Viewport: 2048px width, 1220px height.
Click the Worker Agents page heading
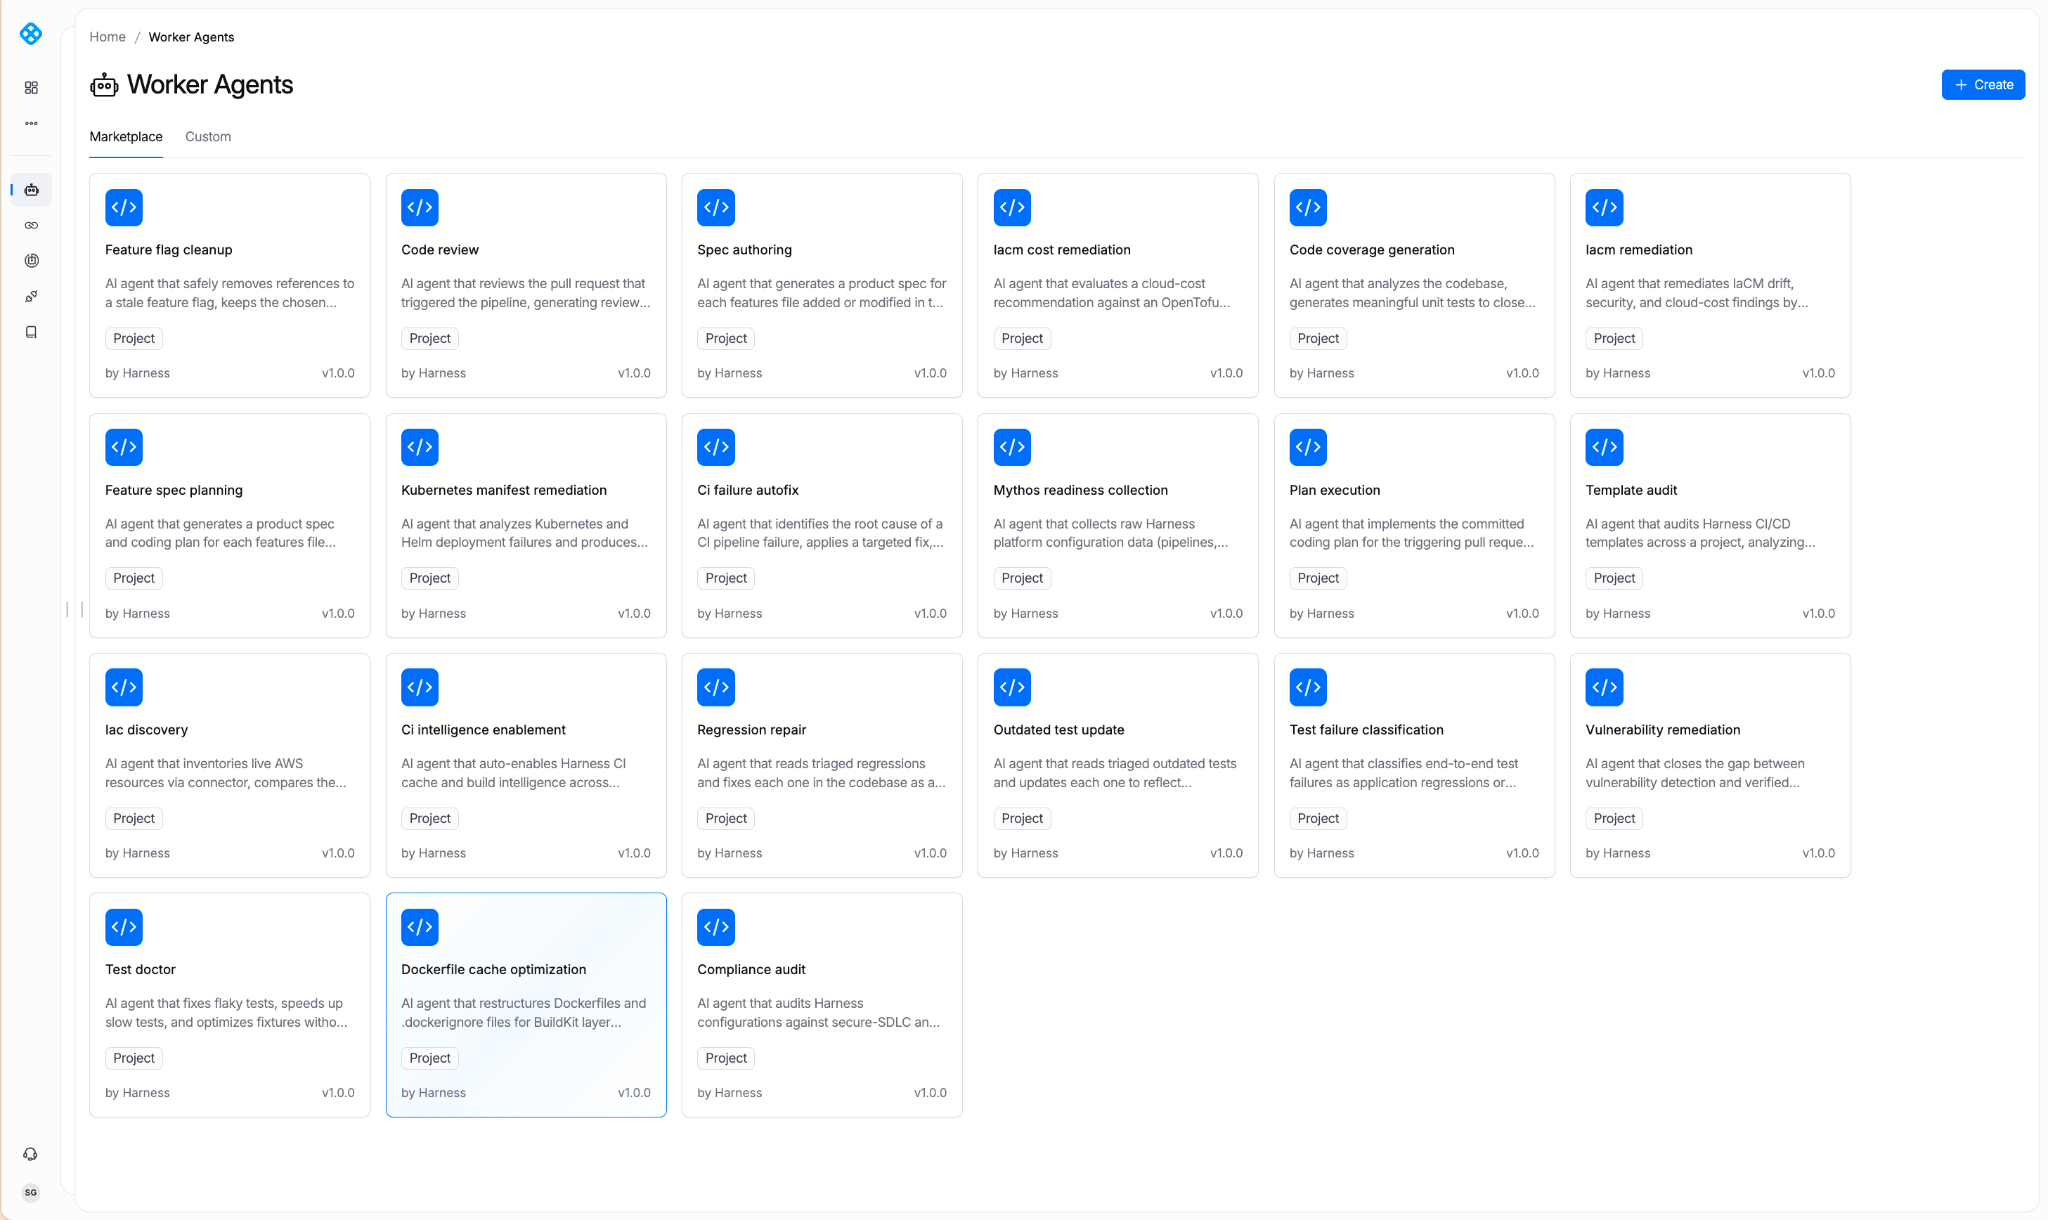pyautogui.click(x=210, y=85)
